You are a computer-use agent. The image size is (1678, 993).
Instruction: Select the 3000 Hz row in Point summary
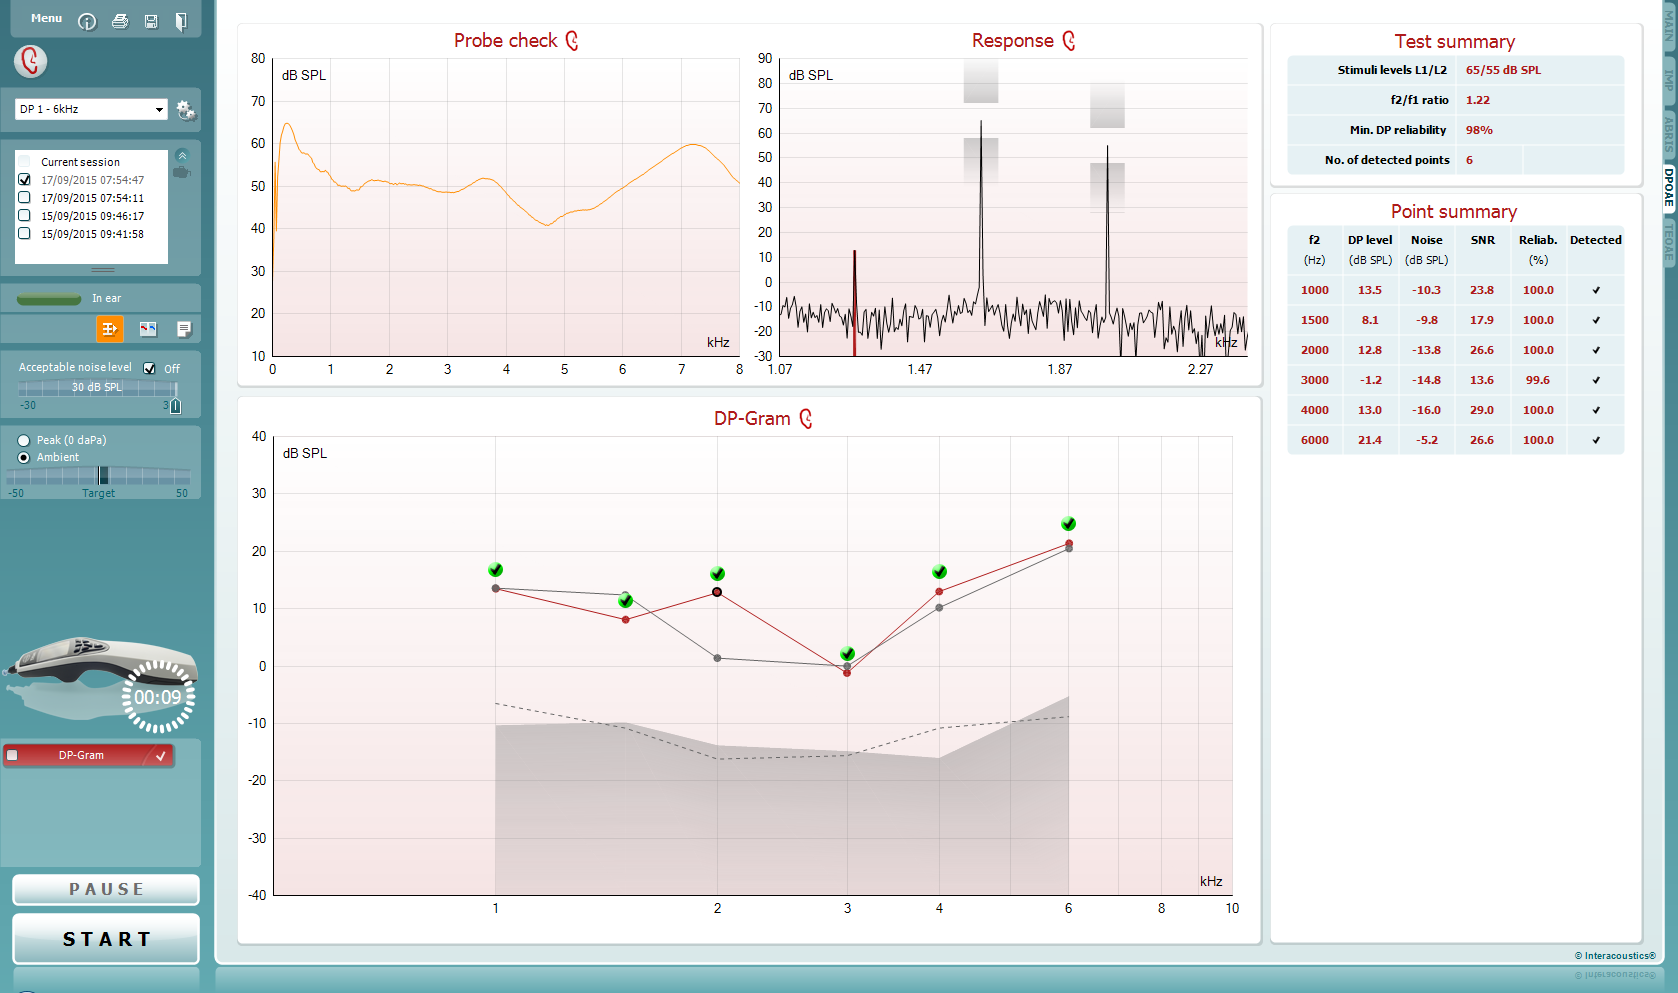1455,380
